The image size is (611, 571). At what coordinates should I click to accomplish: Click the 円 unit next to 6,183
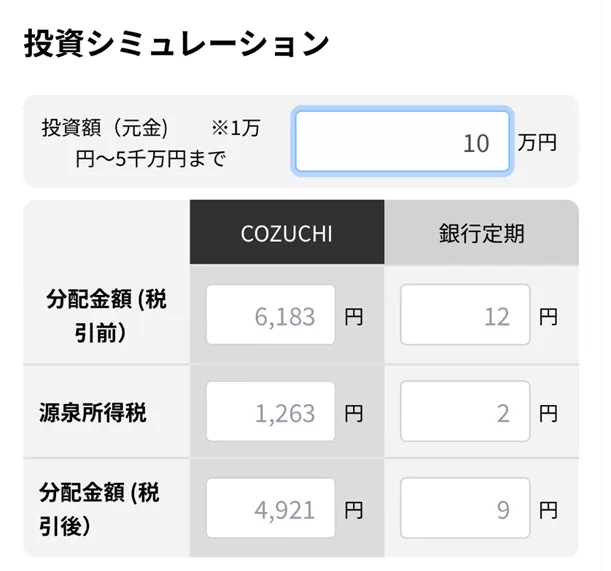(x=354, y=317)
